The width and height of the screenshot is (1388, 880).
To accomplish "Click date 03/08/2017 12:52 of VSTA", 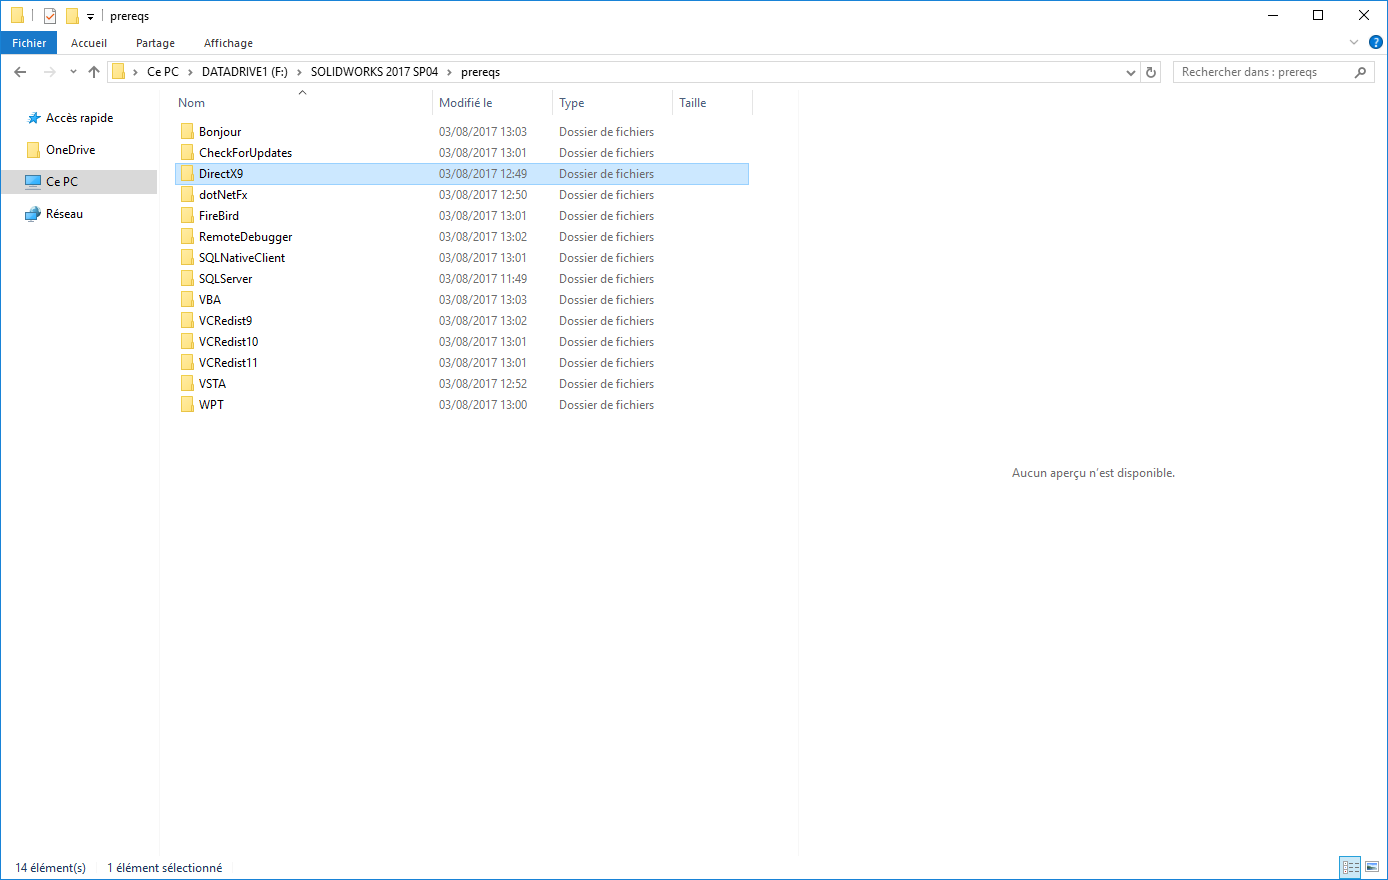I will [x=483, y=384].
